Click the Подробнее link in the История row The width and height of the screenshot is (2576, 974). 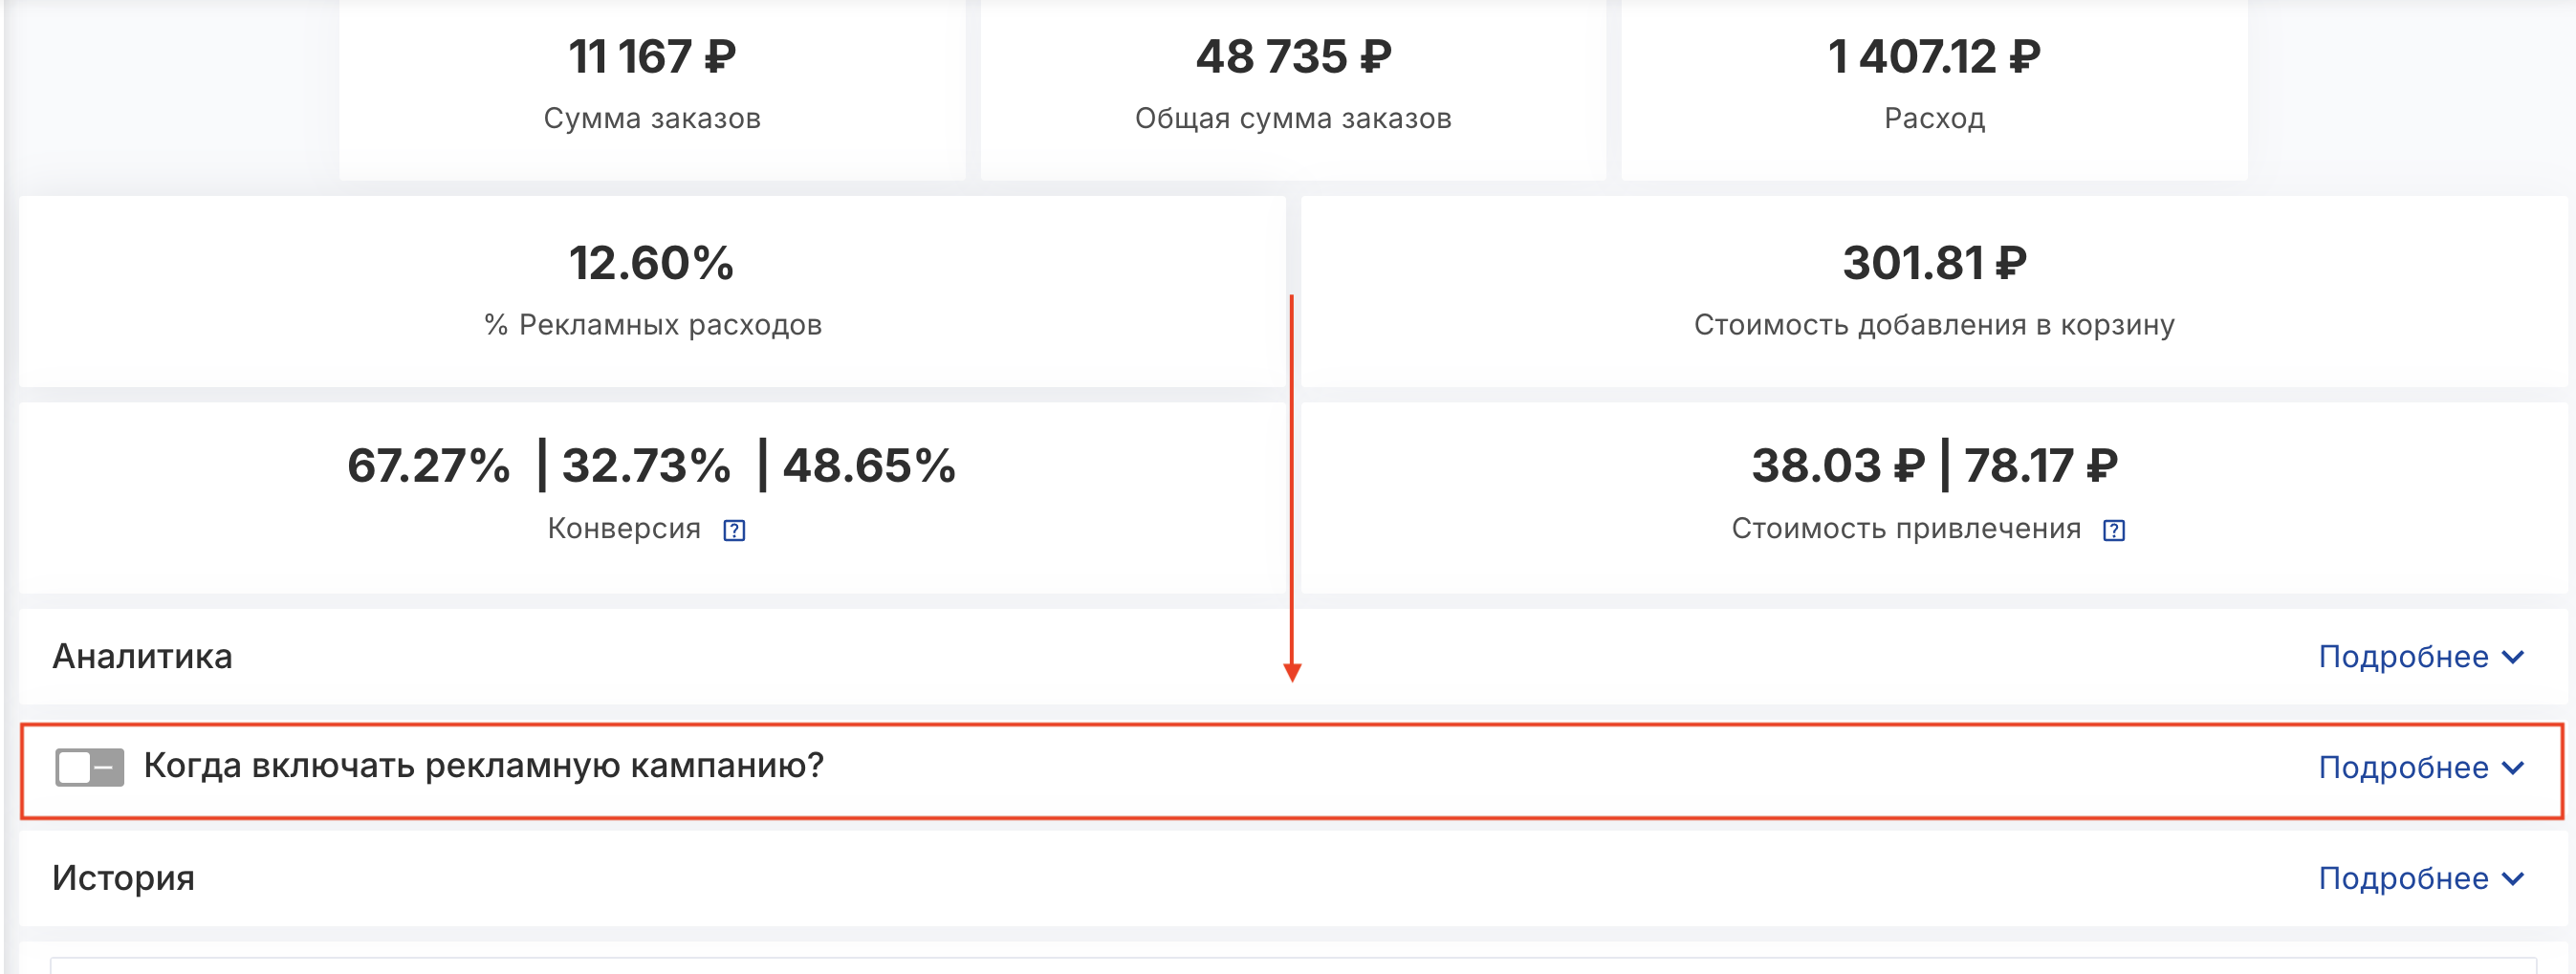coord(2403,879)
